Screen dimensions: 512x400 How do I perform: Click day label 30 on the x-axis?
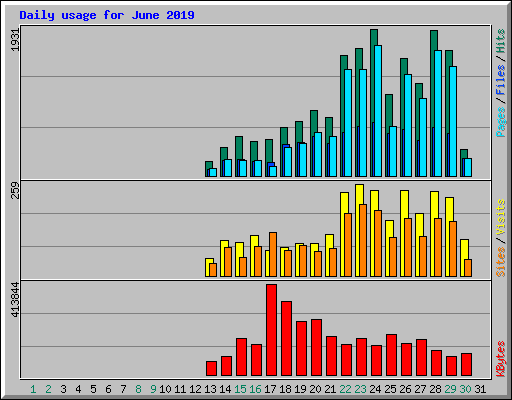[x=465, y=389]
